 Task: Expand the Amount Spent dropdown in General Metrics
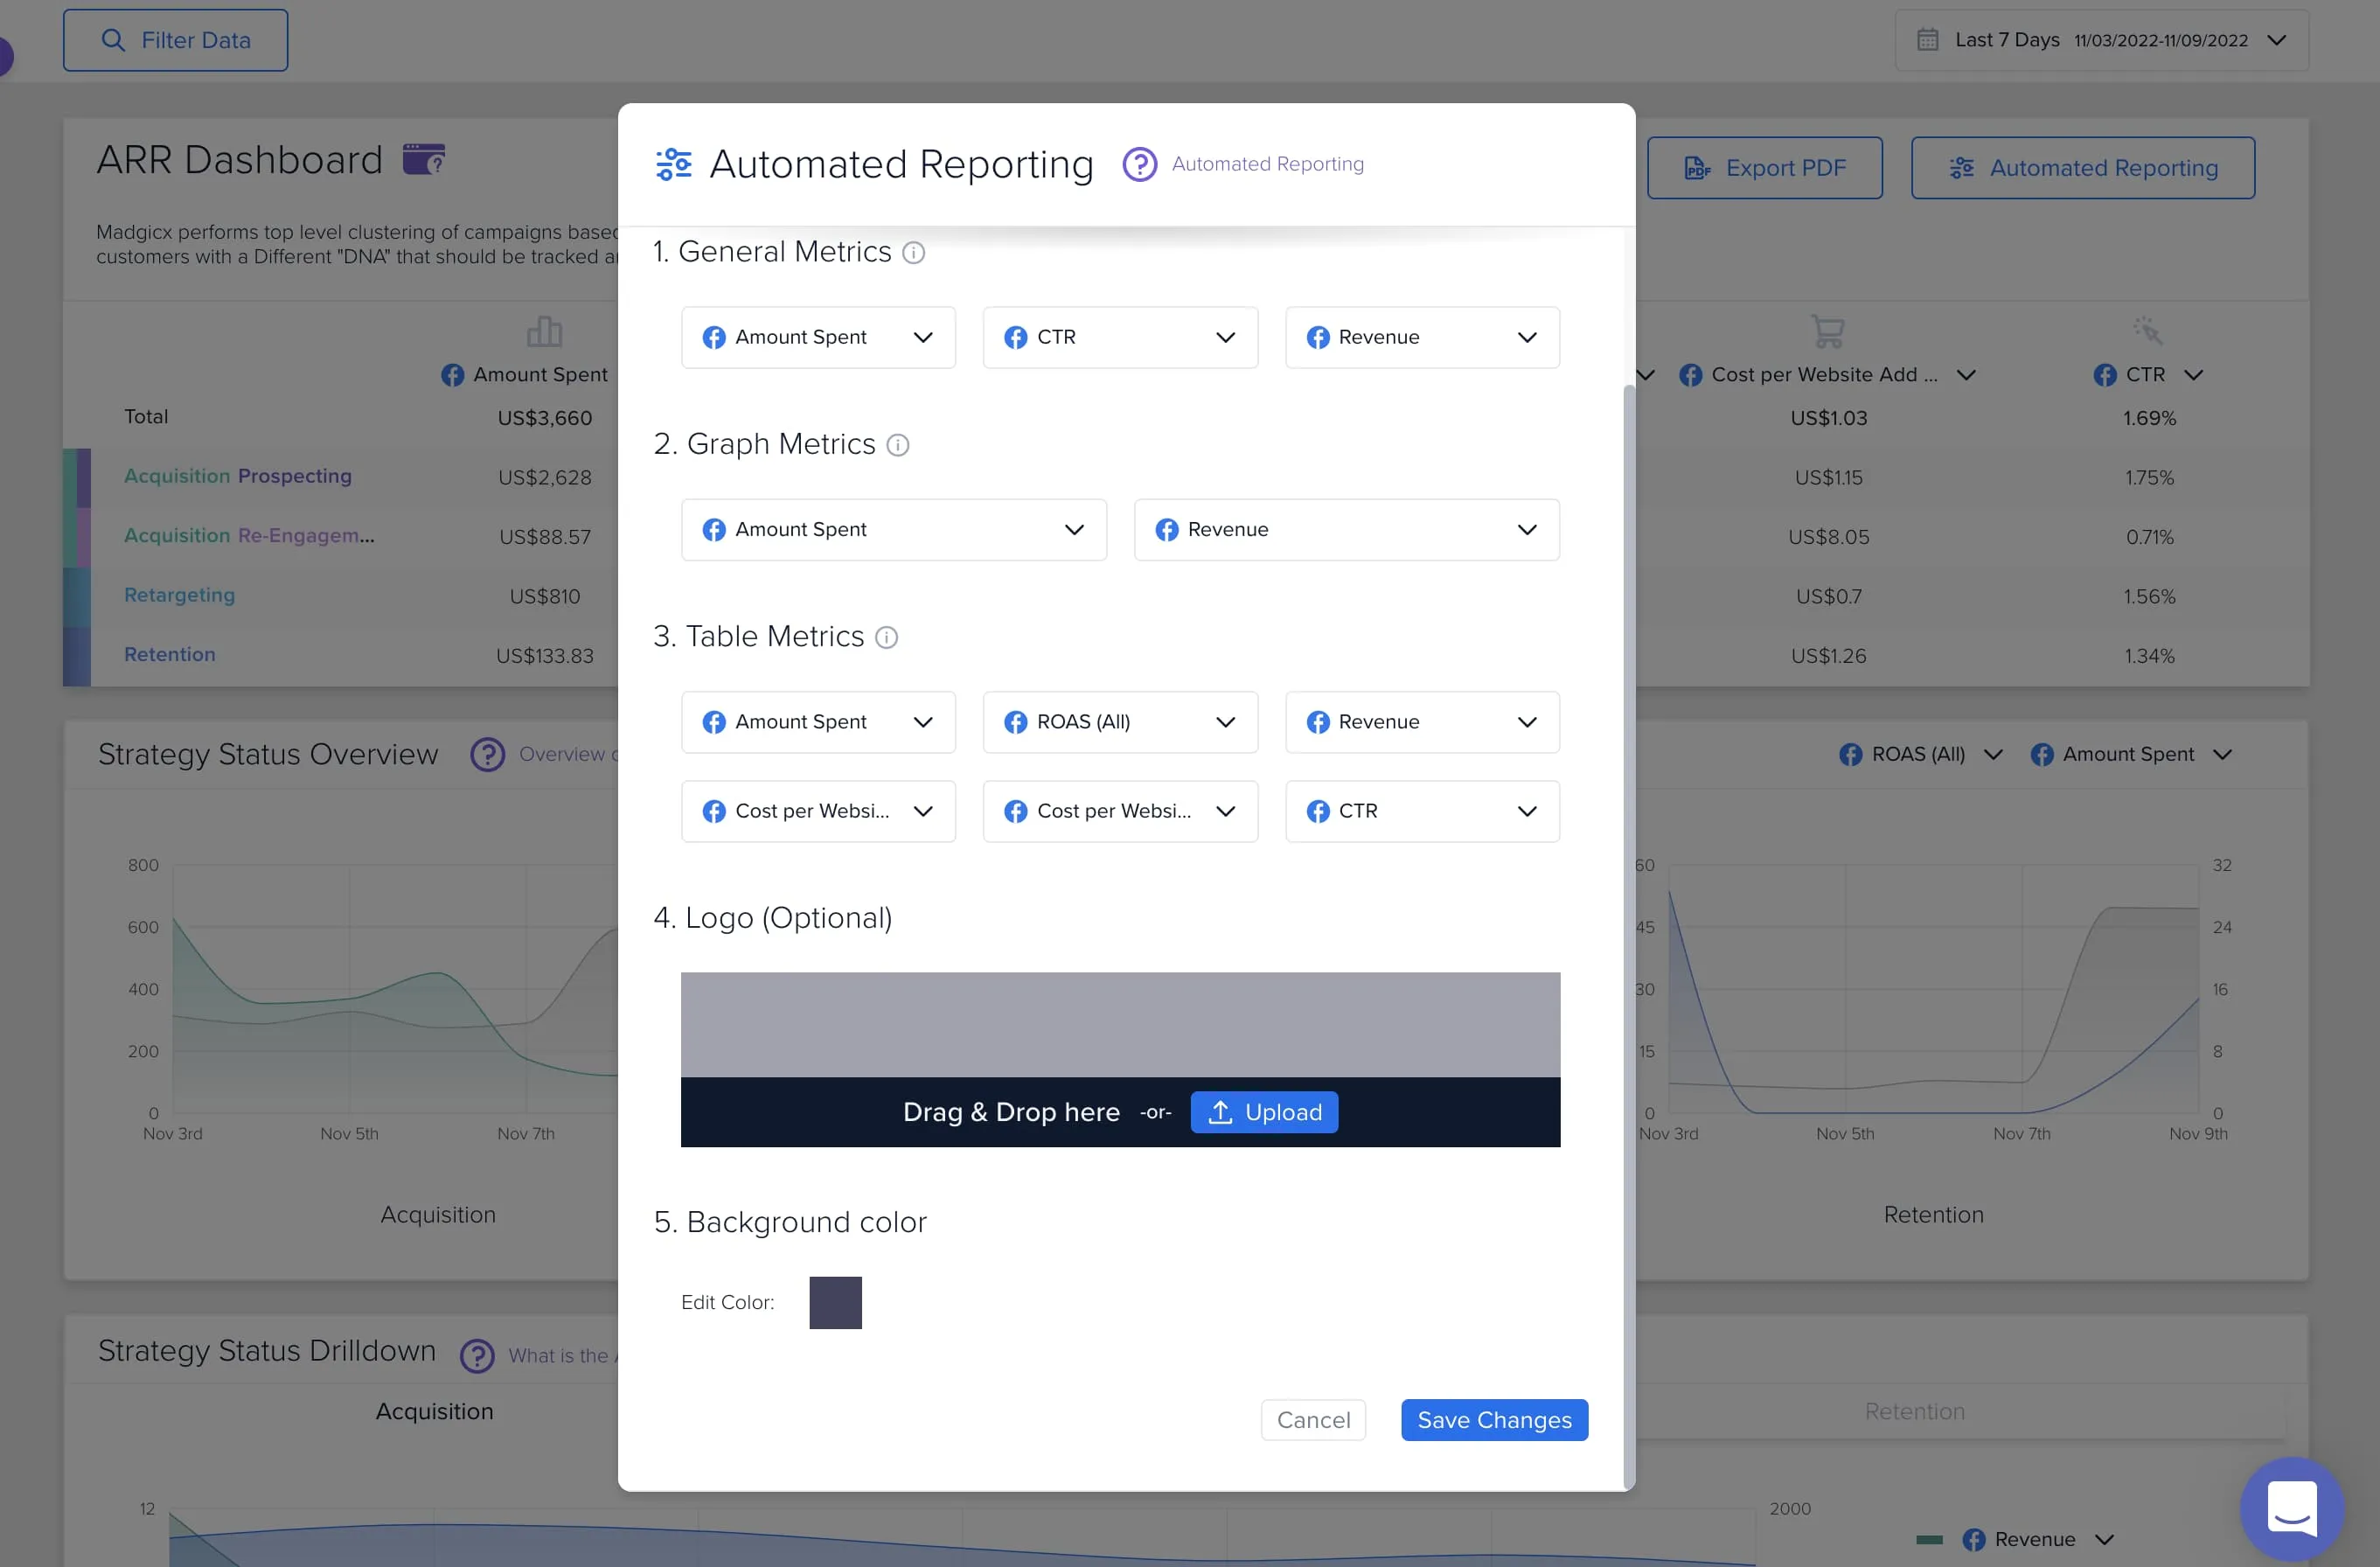922,336
